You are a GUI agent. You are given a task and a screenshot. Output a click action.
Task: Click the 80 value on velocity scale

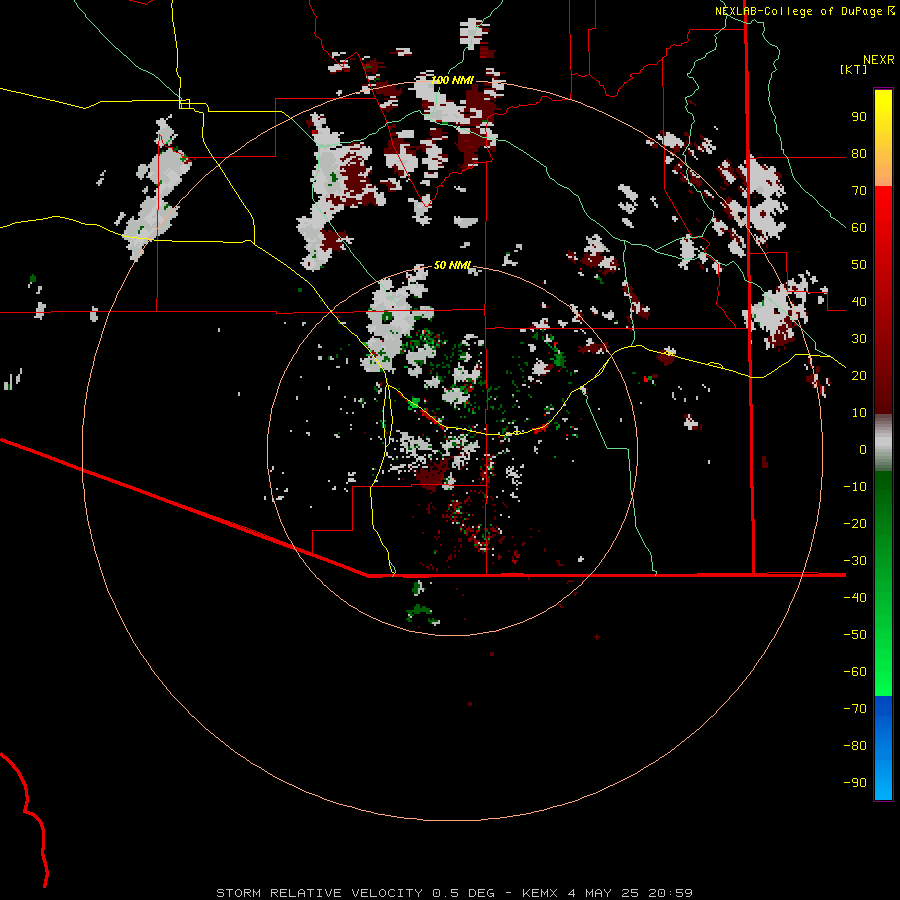(x=859, y=154)
